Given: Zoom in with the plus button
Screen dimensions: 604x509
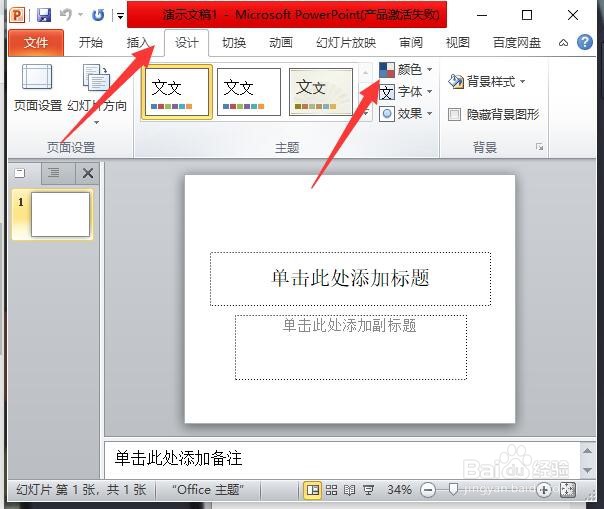Looking at the screenshot, I should click(544, 490).
